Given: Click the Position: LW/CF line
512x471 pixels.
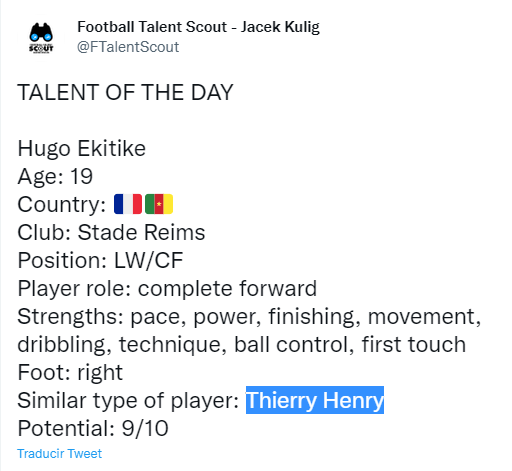Looking at the screenshot, I should (x=100, y=260).
